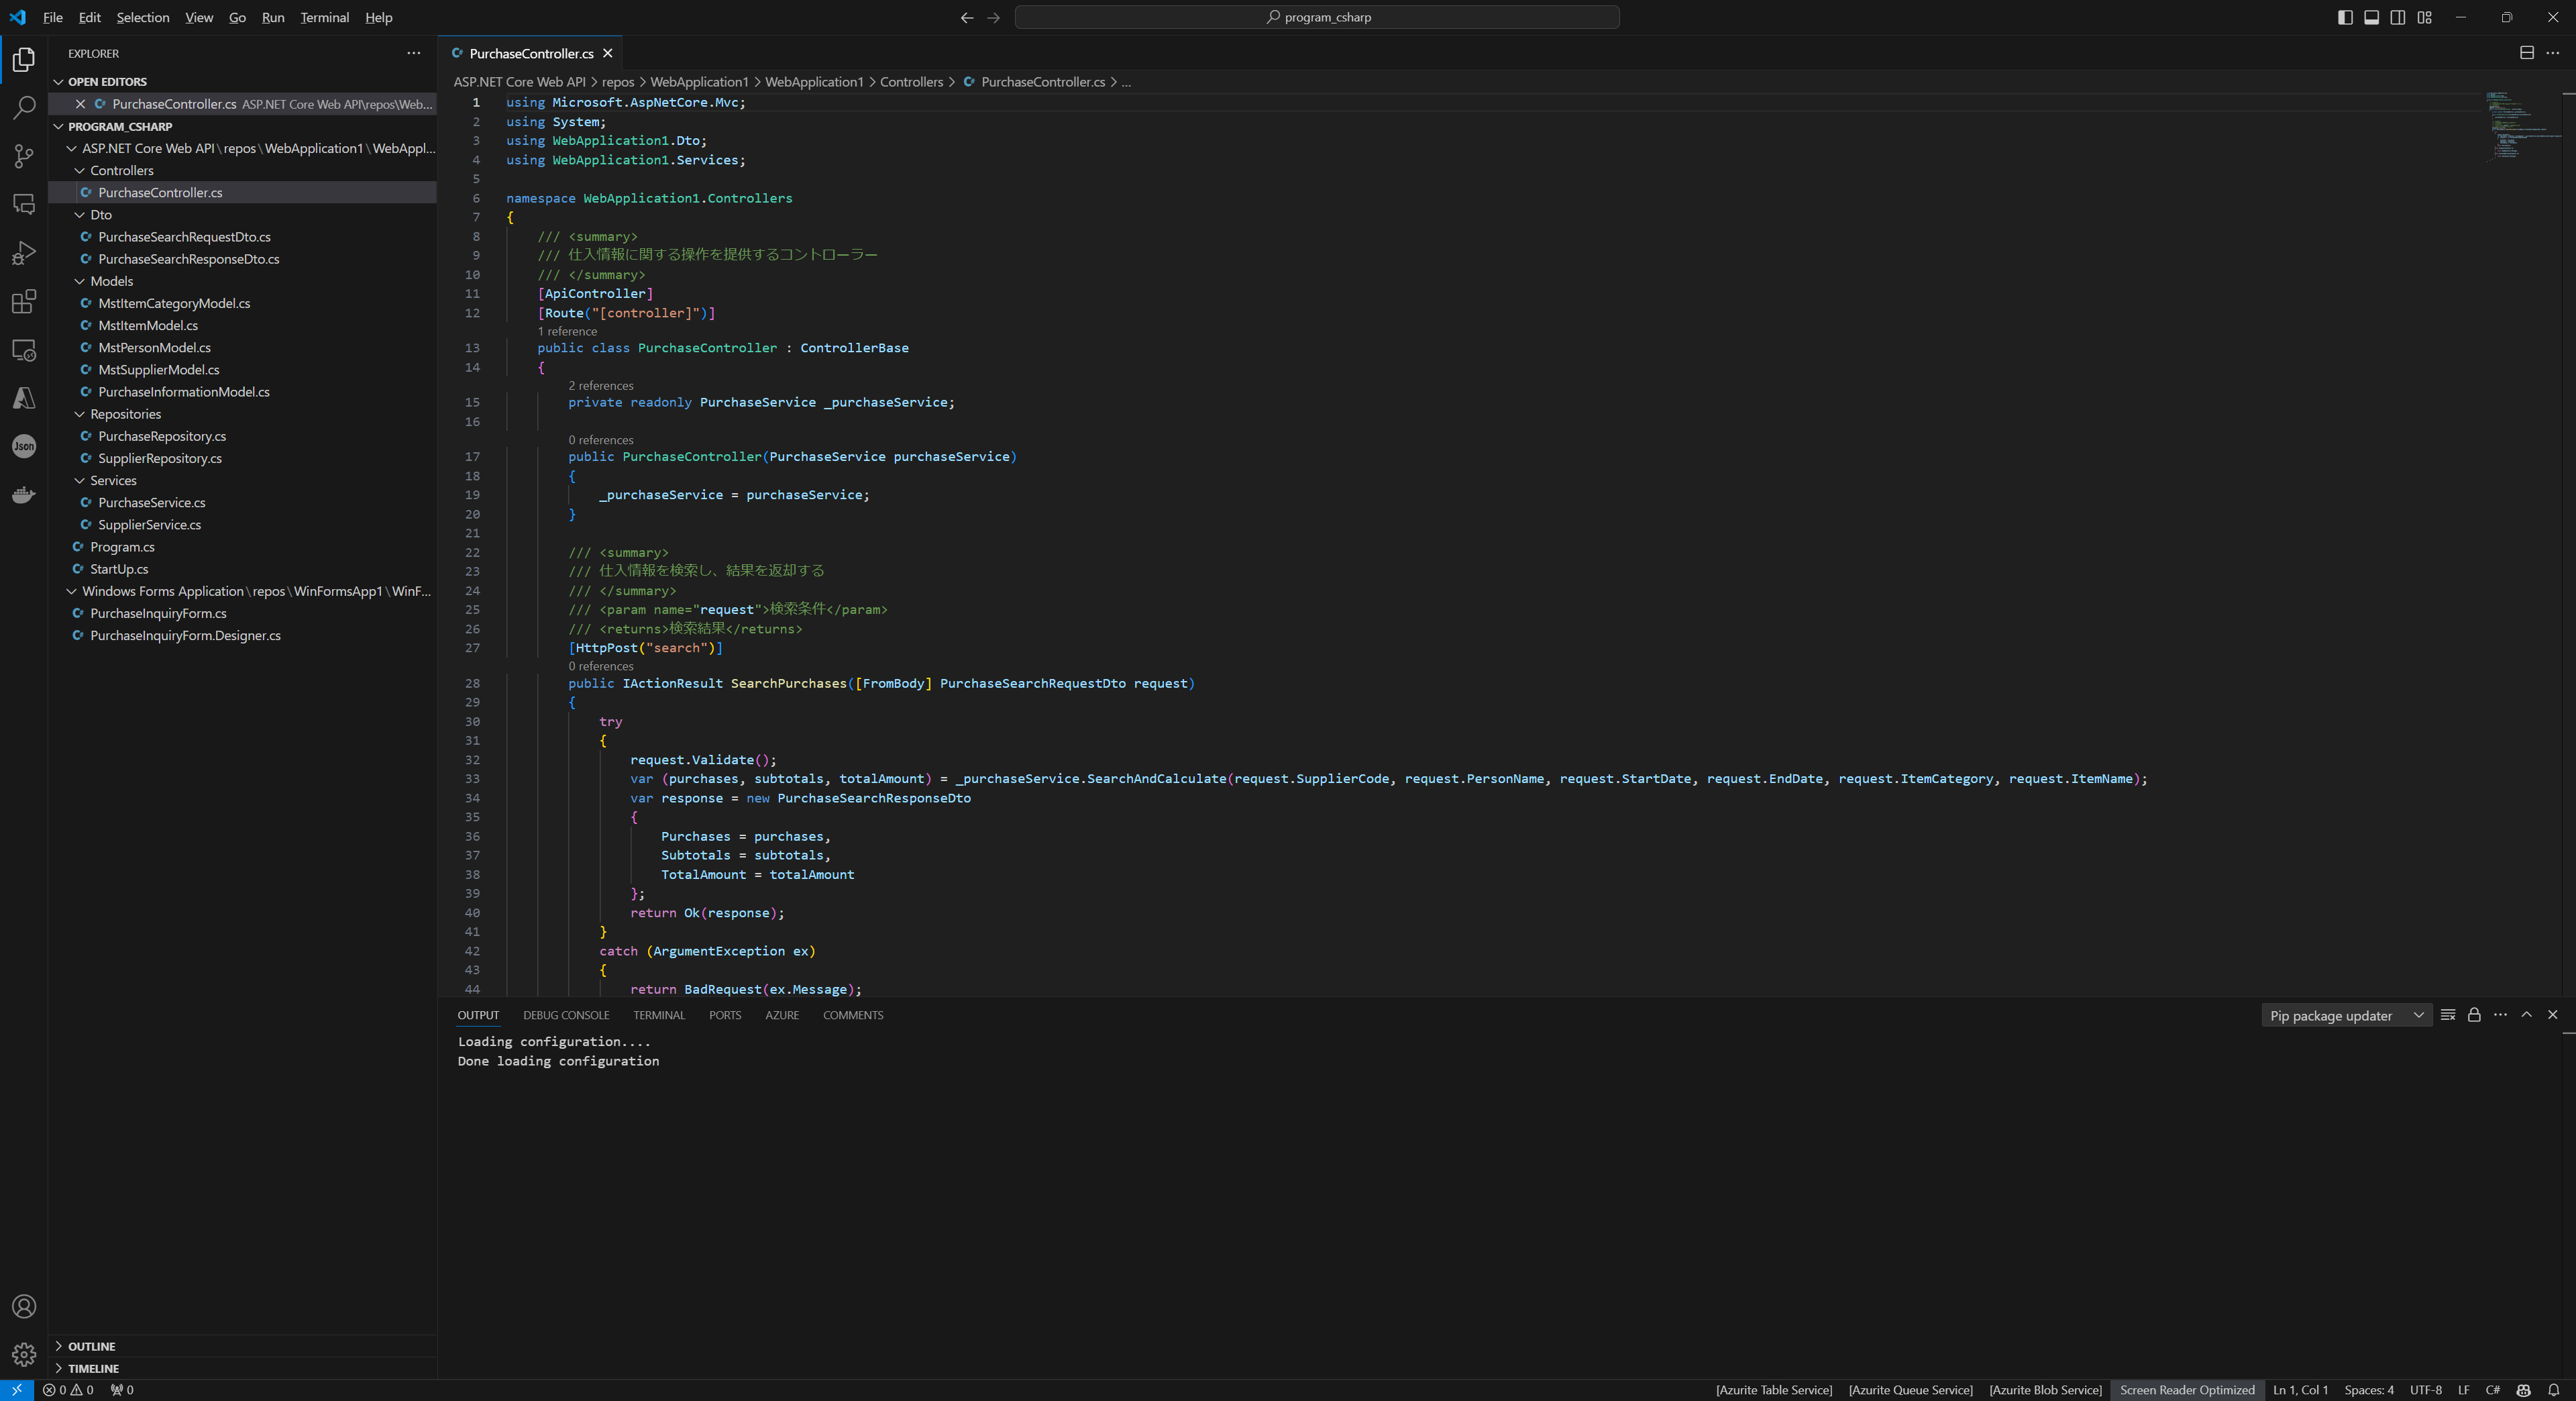Open the Pip package updater dropdown
The width and height of the screenshot is (2576, 1401).
coord(2346,1015)
